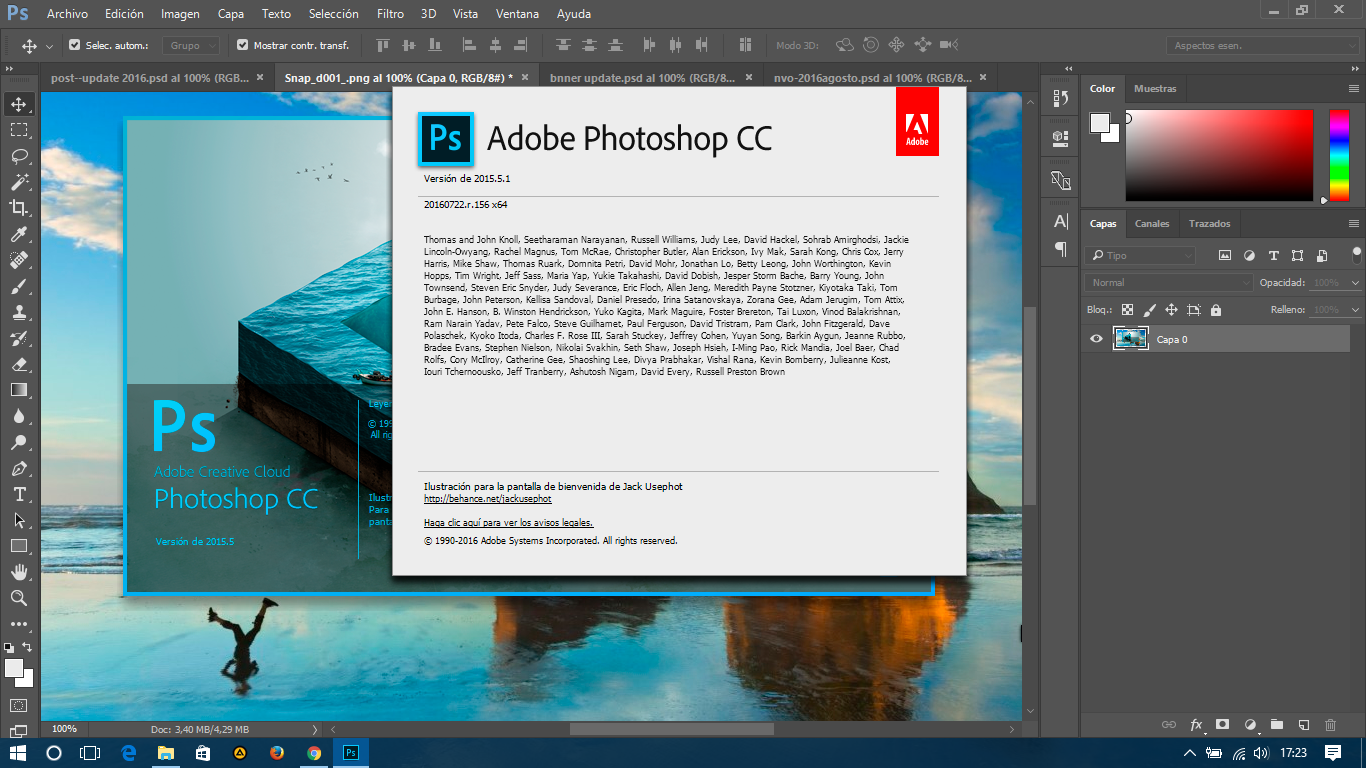This screenshot has height=768, width=1366.
Task: Open the Paragraph panel icon
Action: click(x=1061, y=248)
